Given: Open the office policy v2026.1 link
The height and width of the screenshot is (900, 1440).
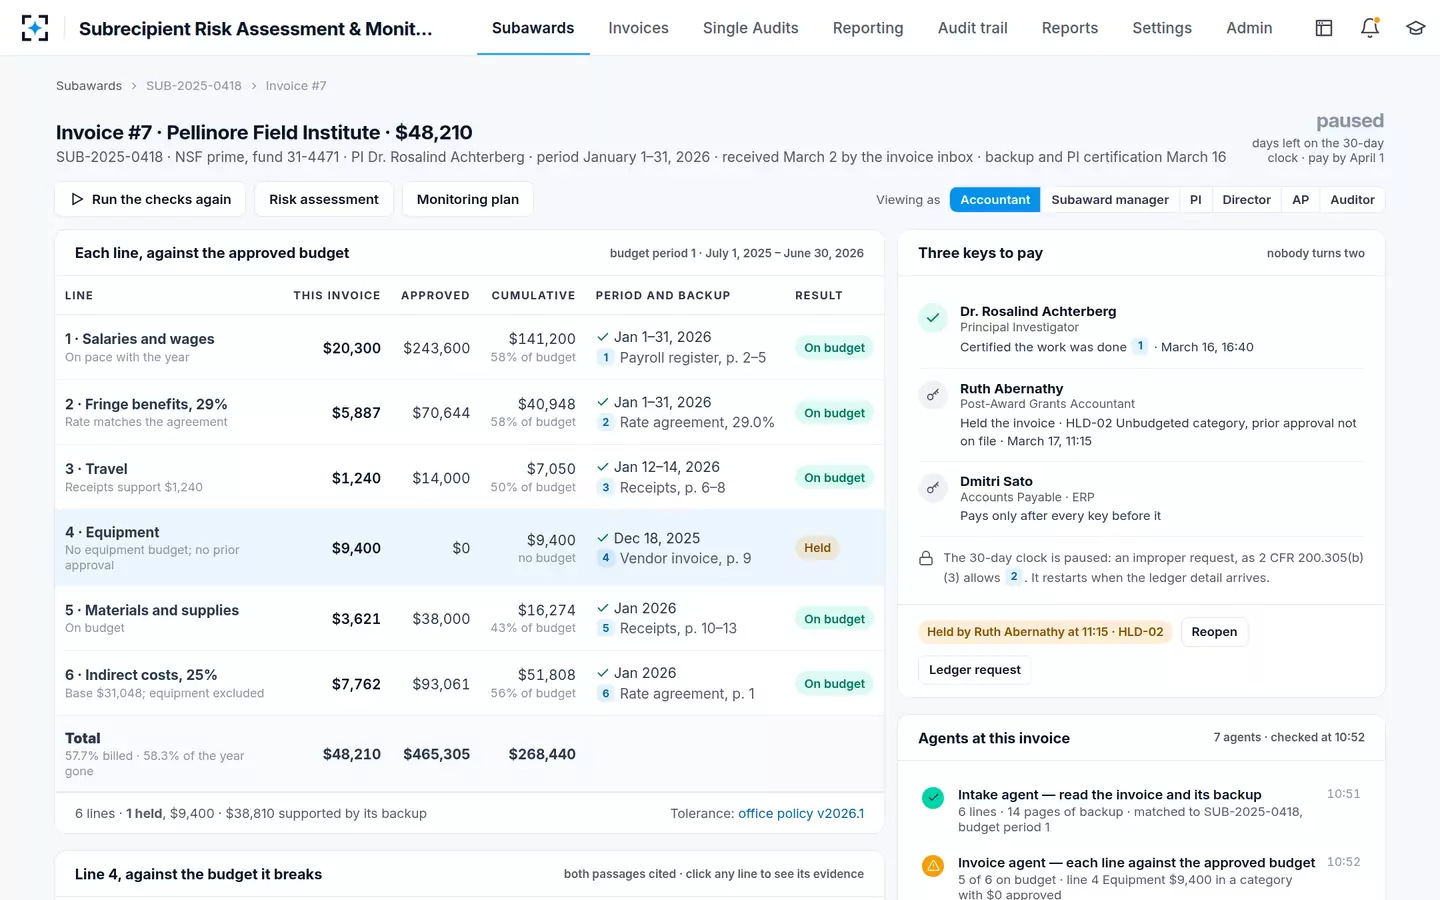Looking at the screenshot, I should pos(801,814).
